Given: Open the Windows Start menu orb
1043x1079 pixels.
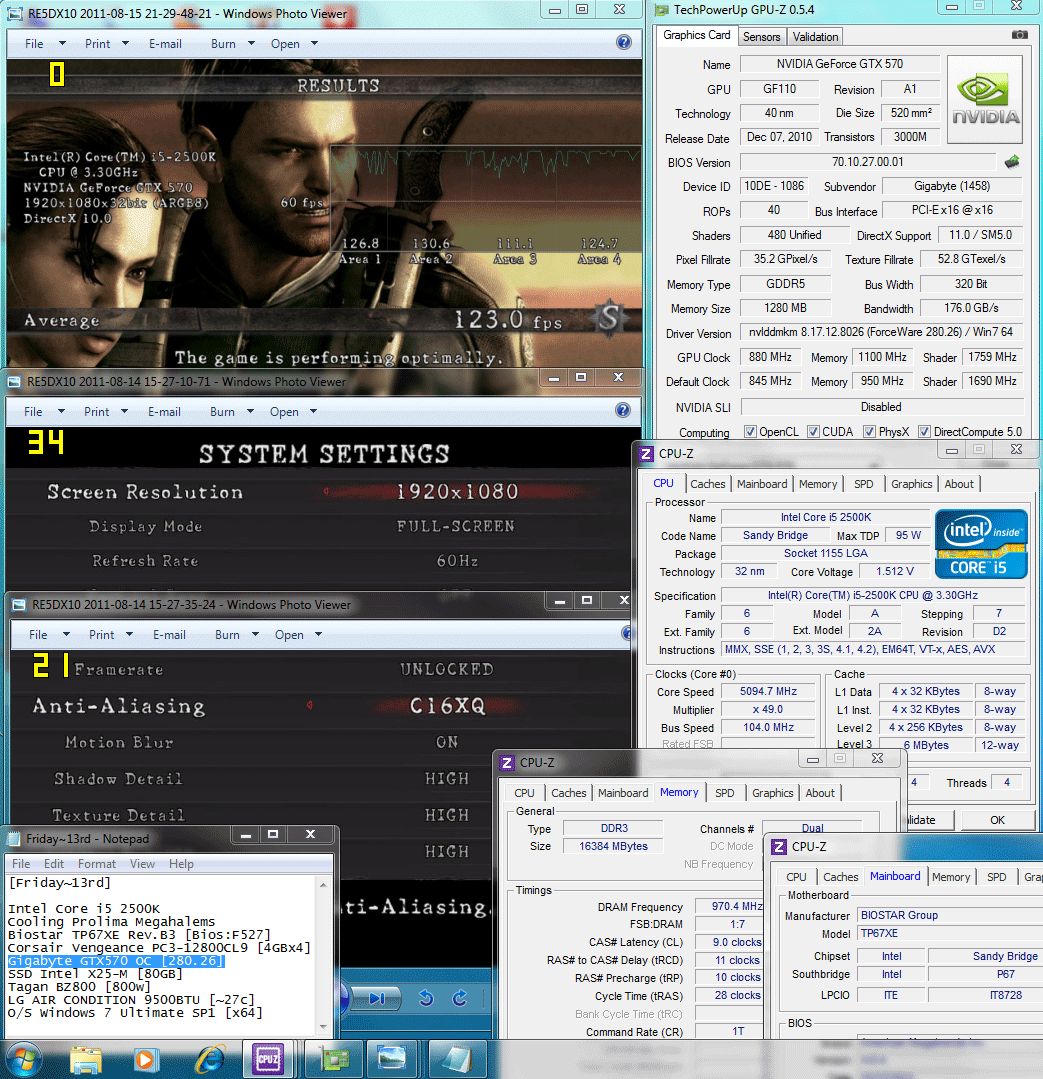Looking at the screenshot, I should pyautogui.click(x=23, y=1060).
